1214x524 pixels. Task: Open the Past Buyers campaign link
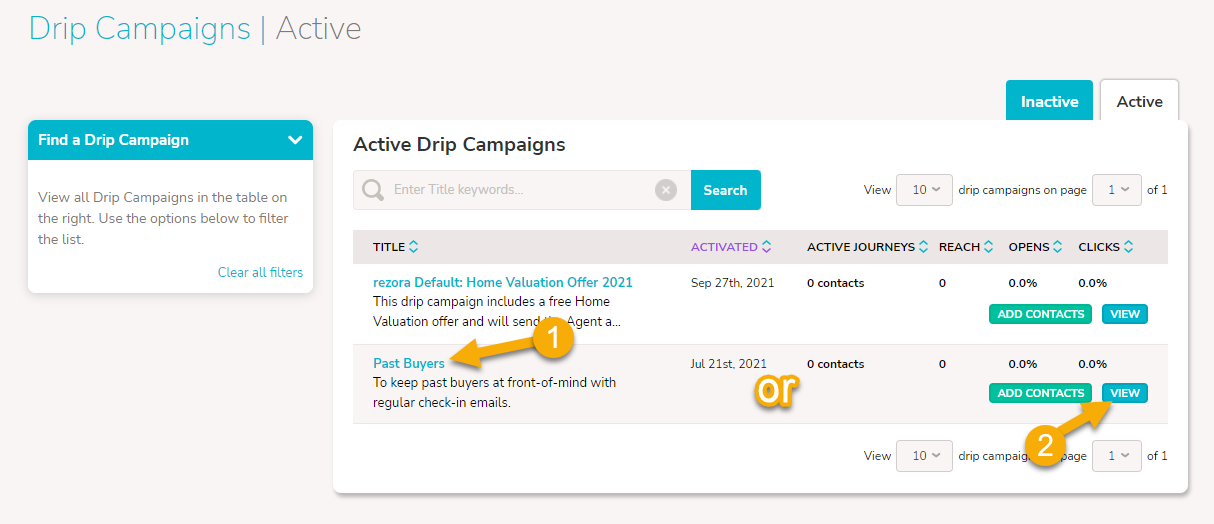pos(409,364)
